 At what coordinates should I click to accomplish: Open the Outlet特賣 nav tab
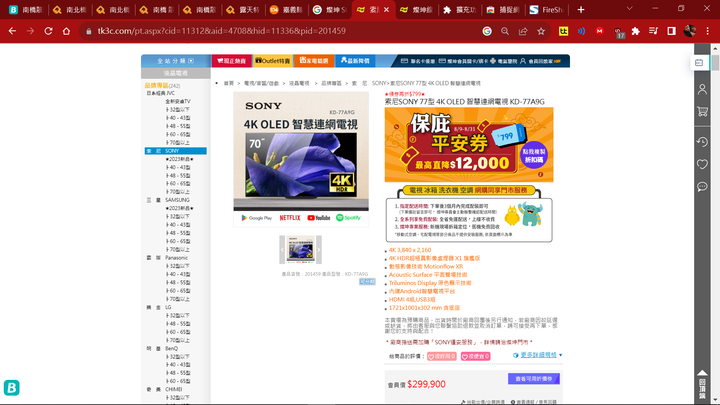click(273, 61)
